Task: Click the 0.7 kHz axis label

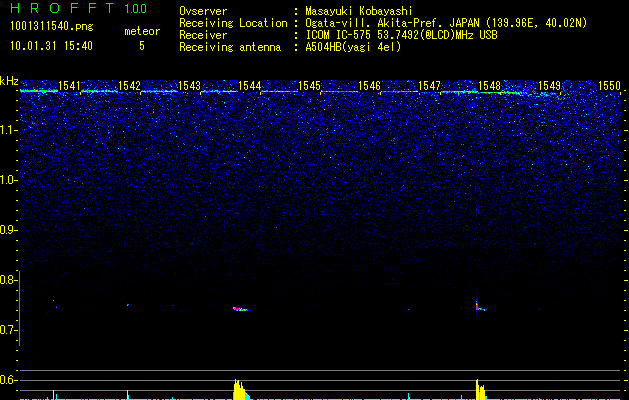Action: coord(8,330)
